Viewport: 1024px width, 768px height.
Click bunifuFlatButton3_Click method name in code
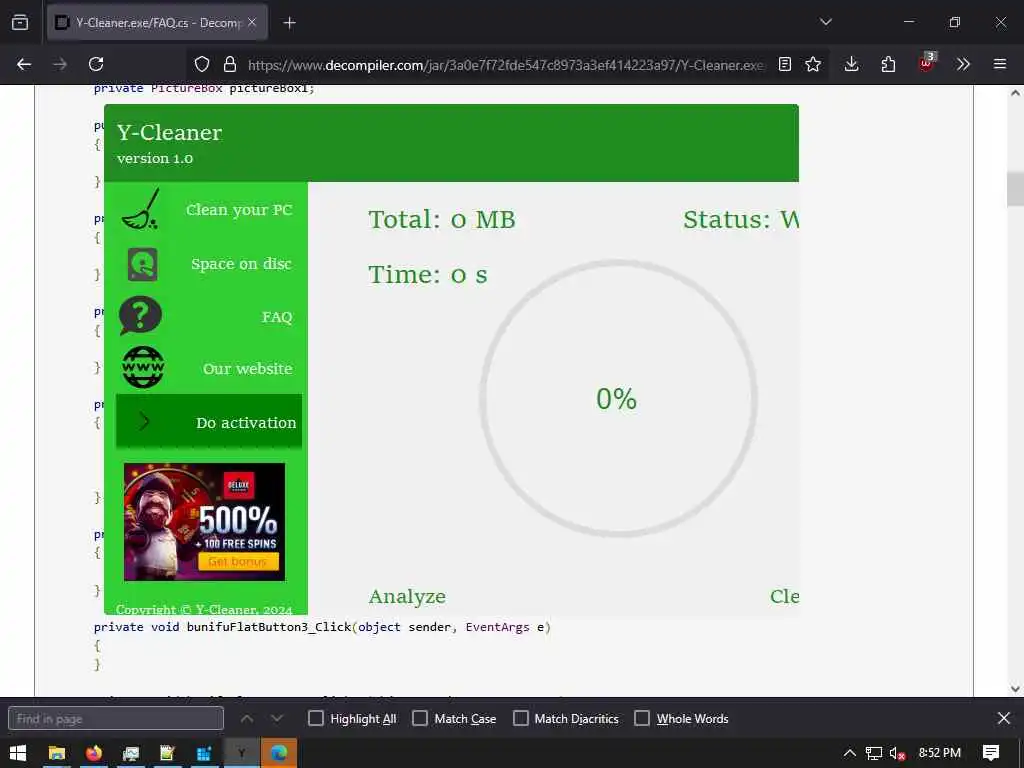coord(269,627)
